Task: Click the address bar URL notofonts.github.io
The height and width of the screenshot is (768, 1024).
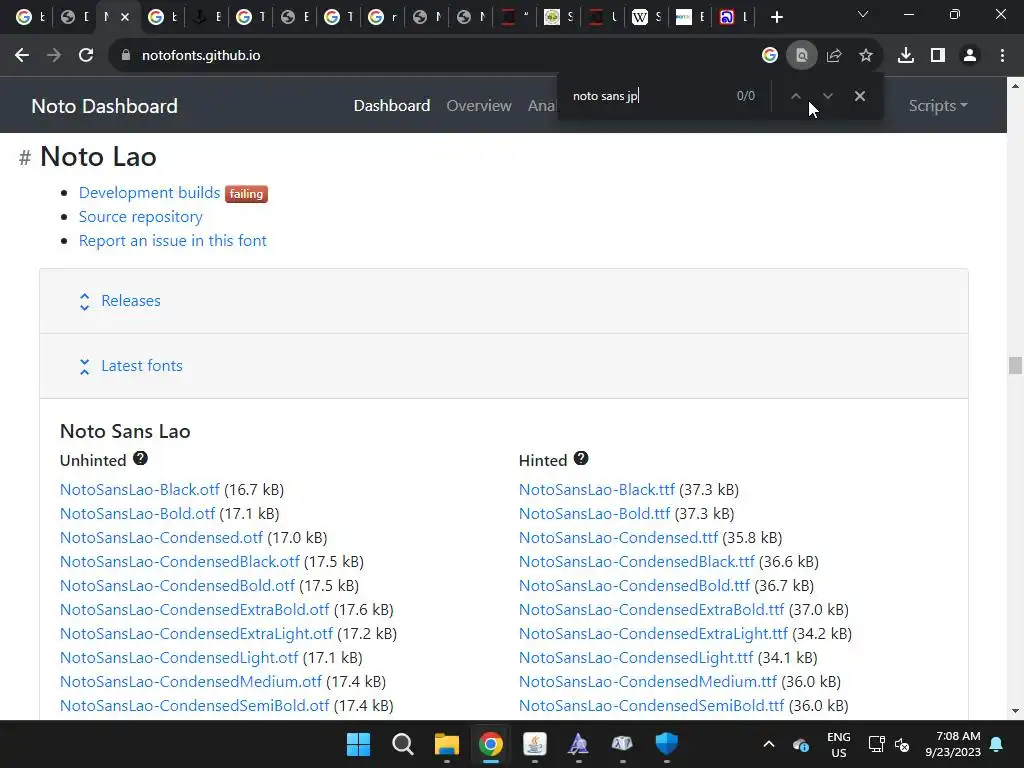Action: 201,56
